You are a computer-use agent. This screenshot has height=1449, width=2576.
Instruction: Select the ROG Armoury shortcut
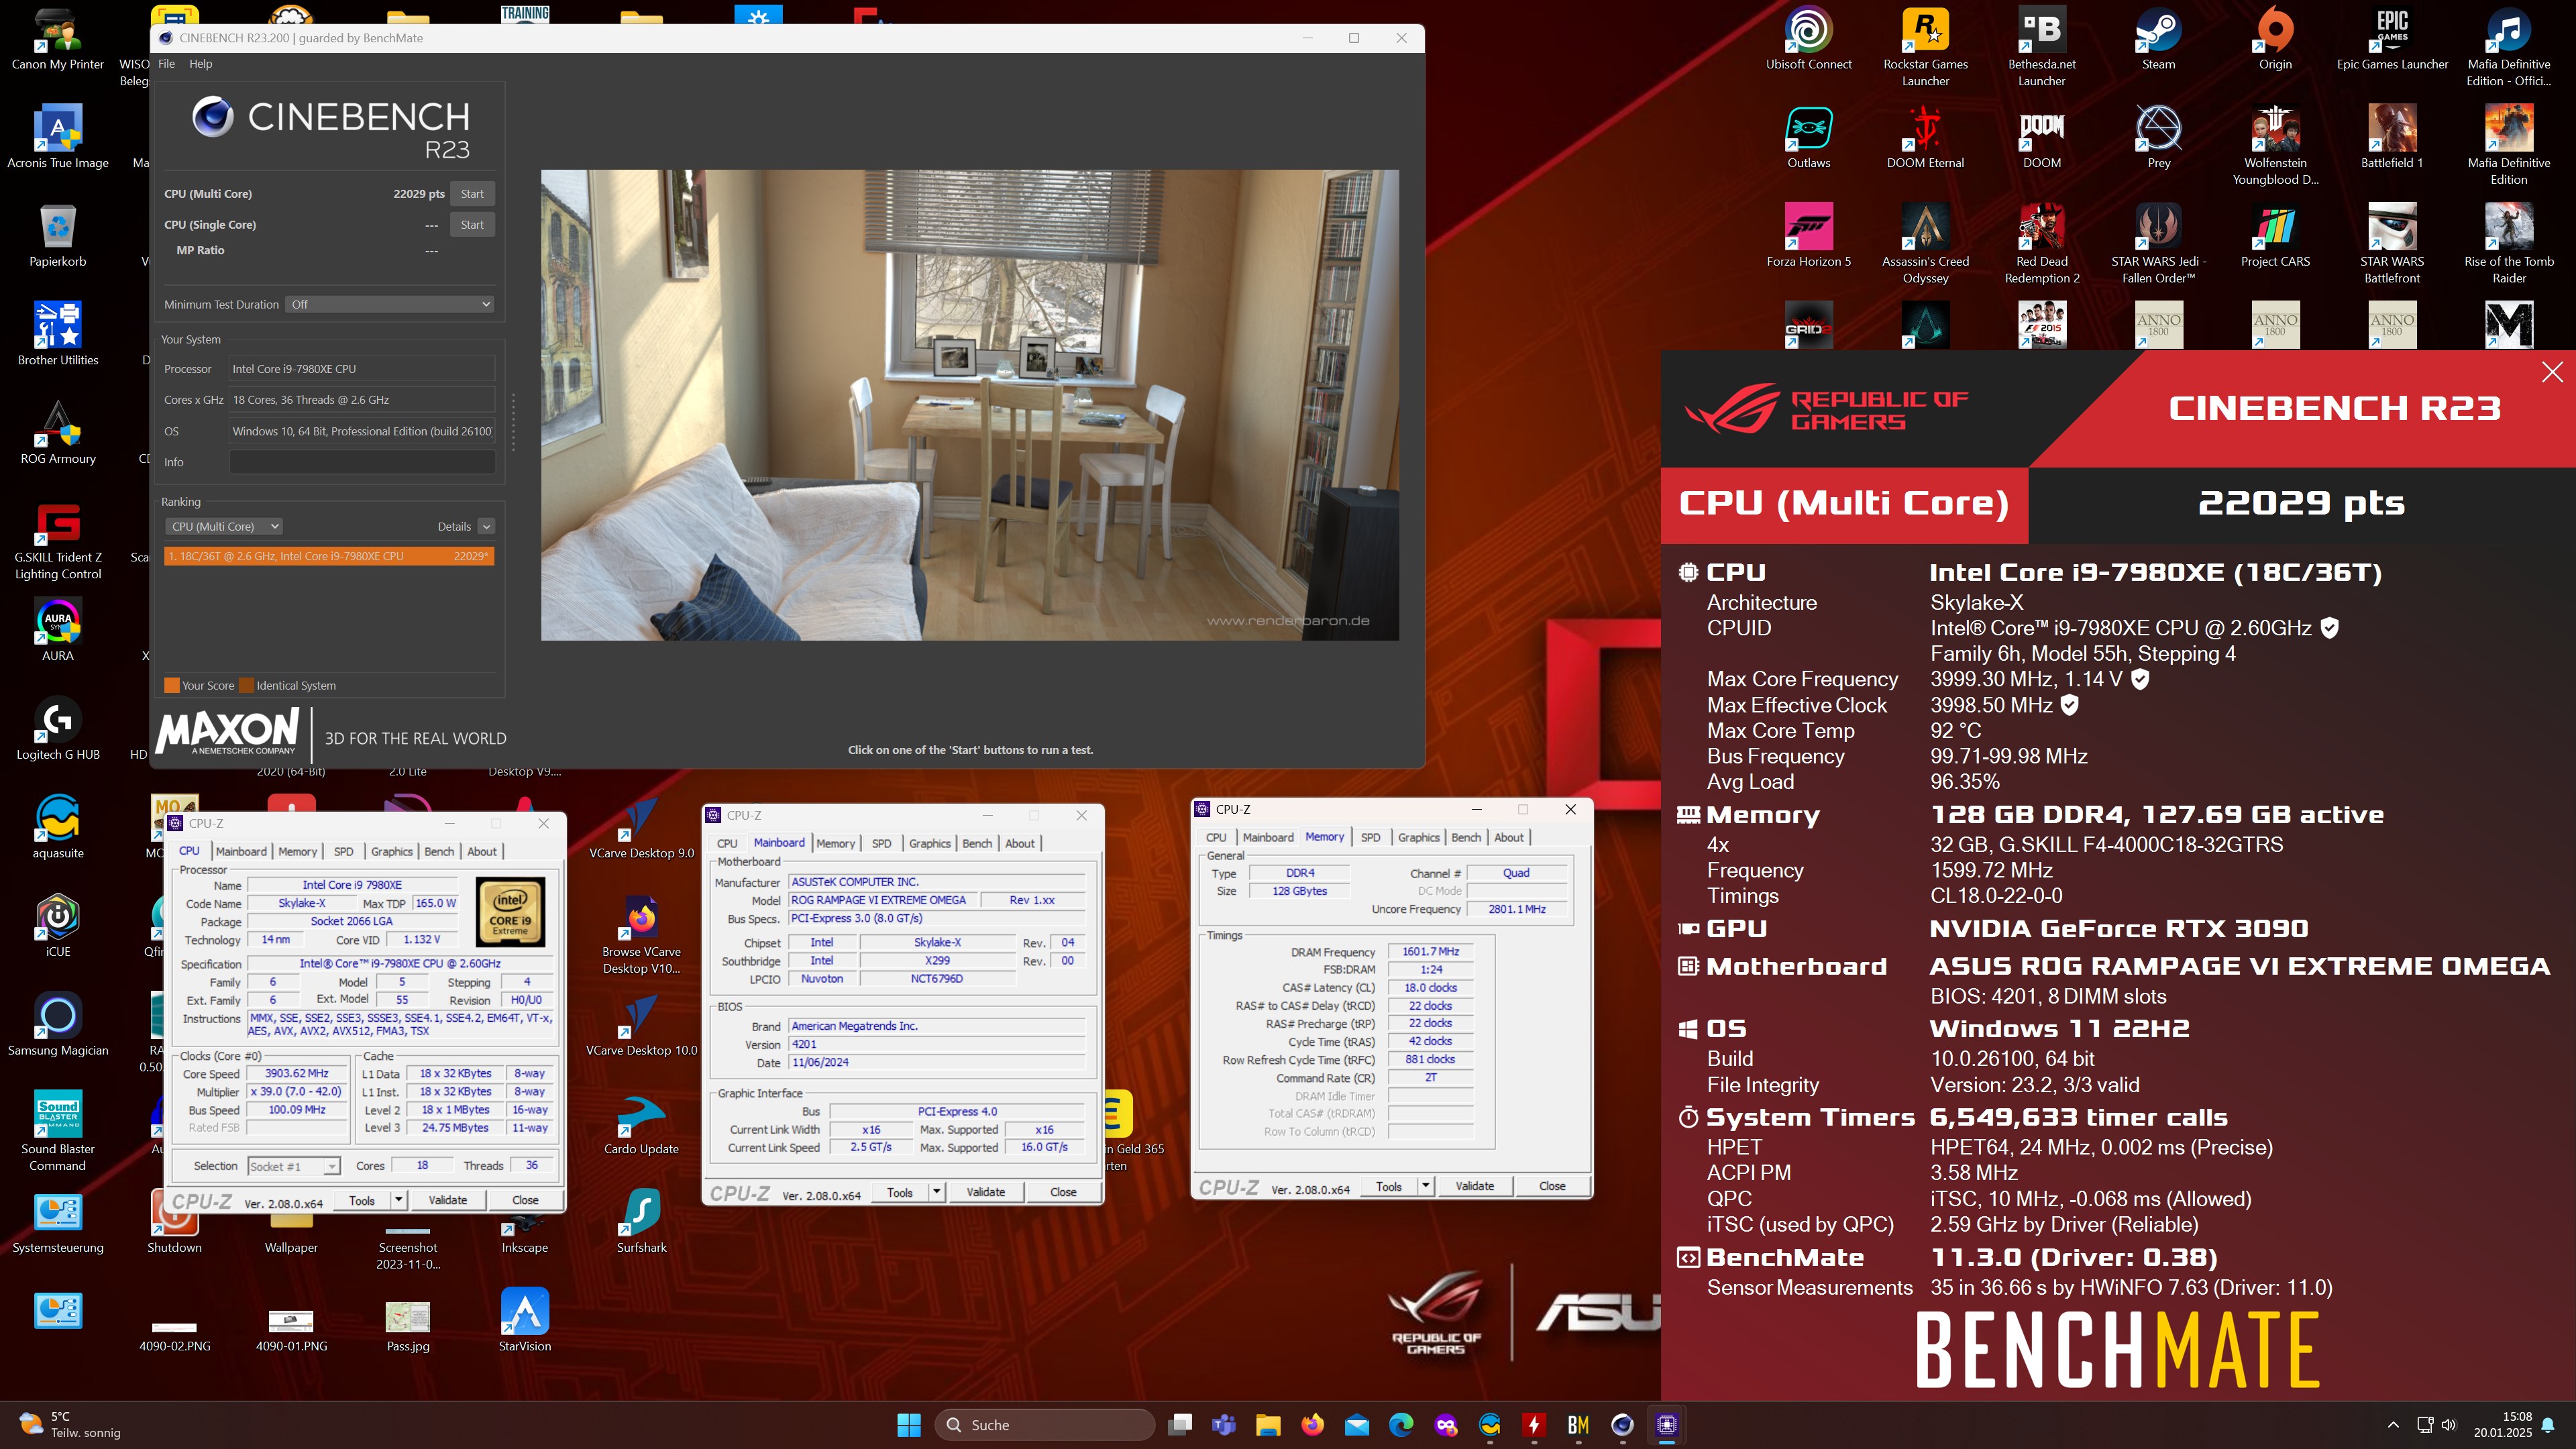[x=58, y=434]
